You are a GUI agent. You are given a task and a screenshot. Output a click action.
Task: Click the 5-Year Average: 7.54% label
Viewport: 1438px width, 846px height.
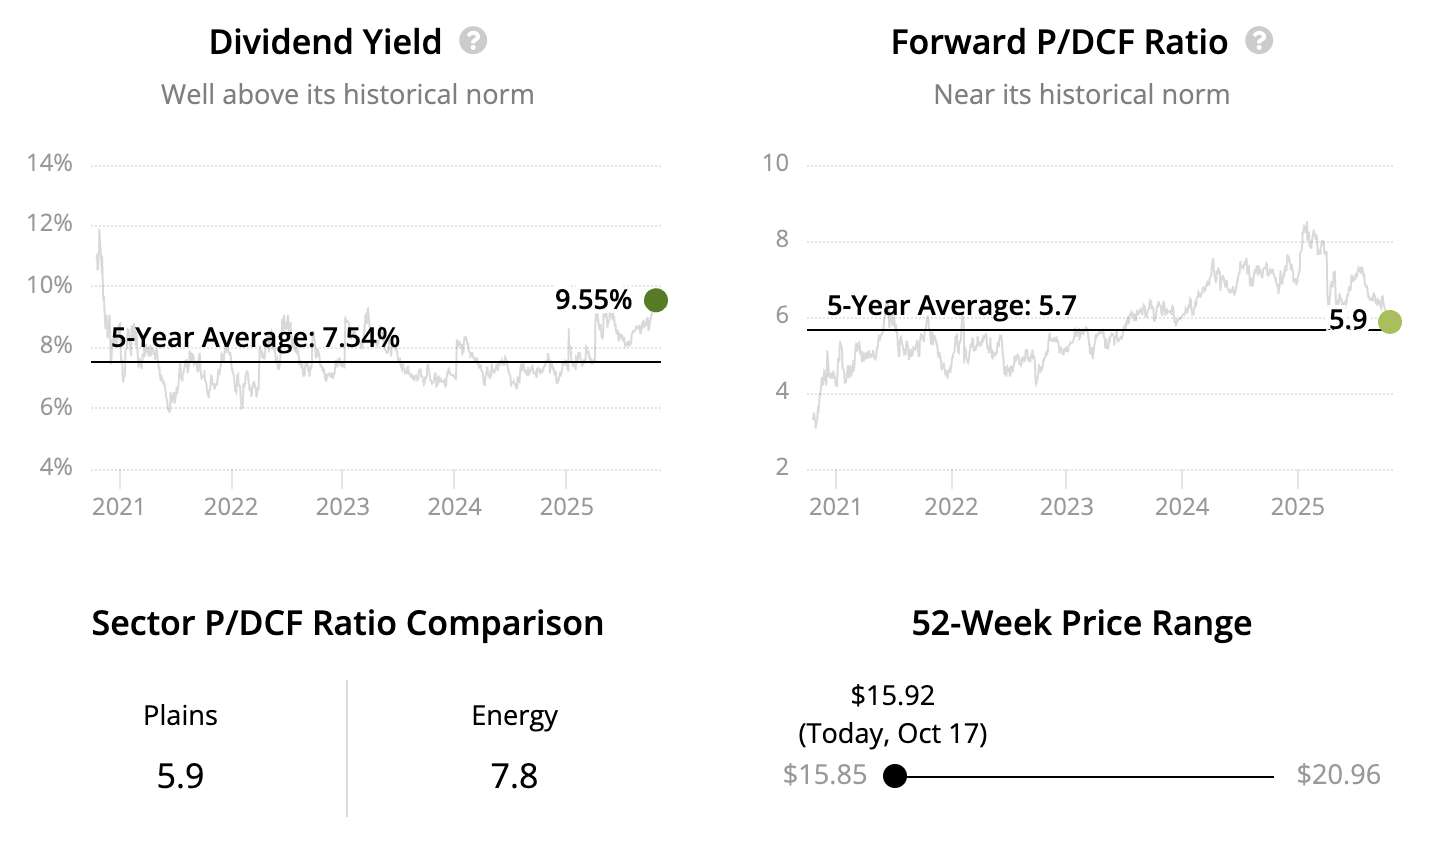(x=255, y=338)
